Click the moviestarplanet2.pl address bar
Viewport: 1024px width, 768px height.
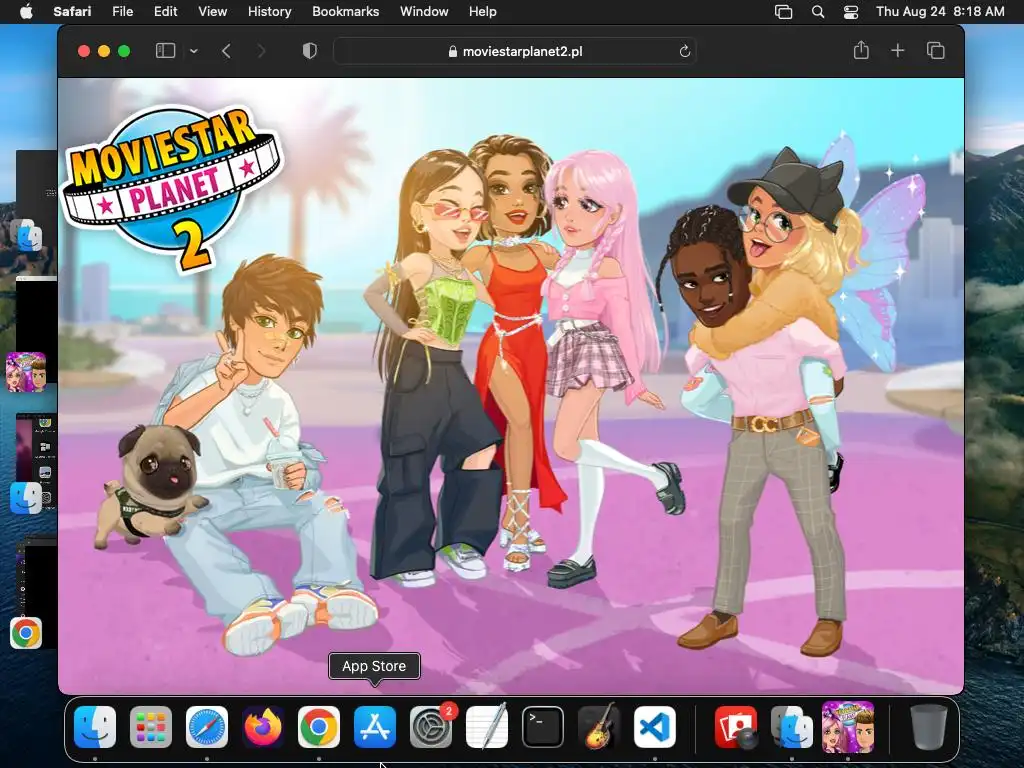coord(515,51)
